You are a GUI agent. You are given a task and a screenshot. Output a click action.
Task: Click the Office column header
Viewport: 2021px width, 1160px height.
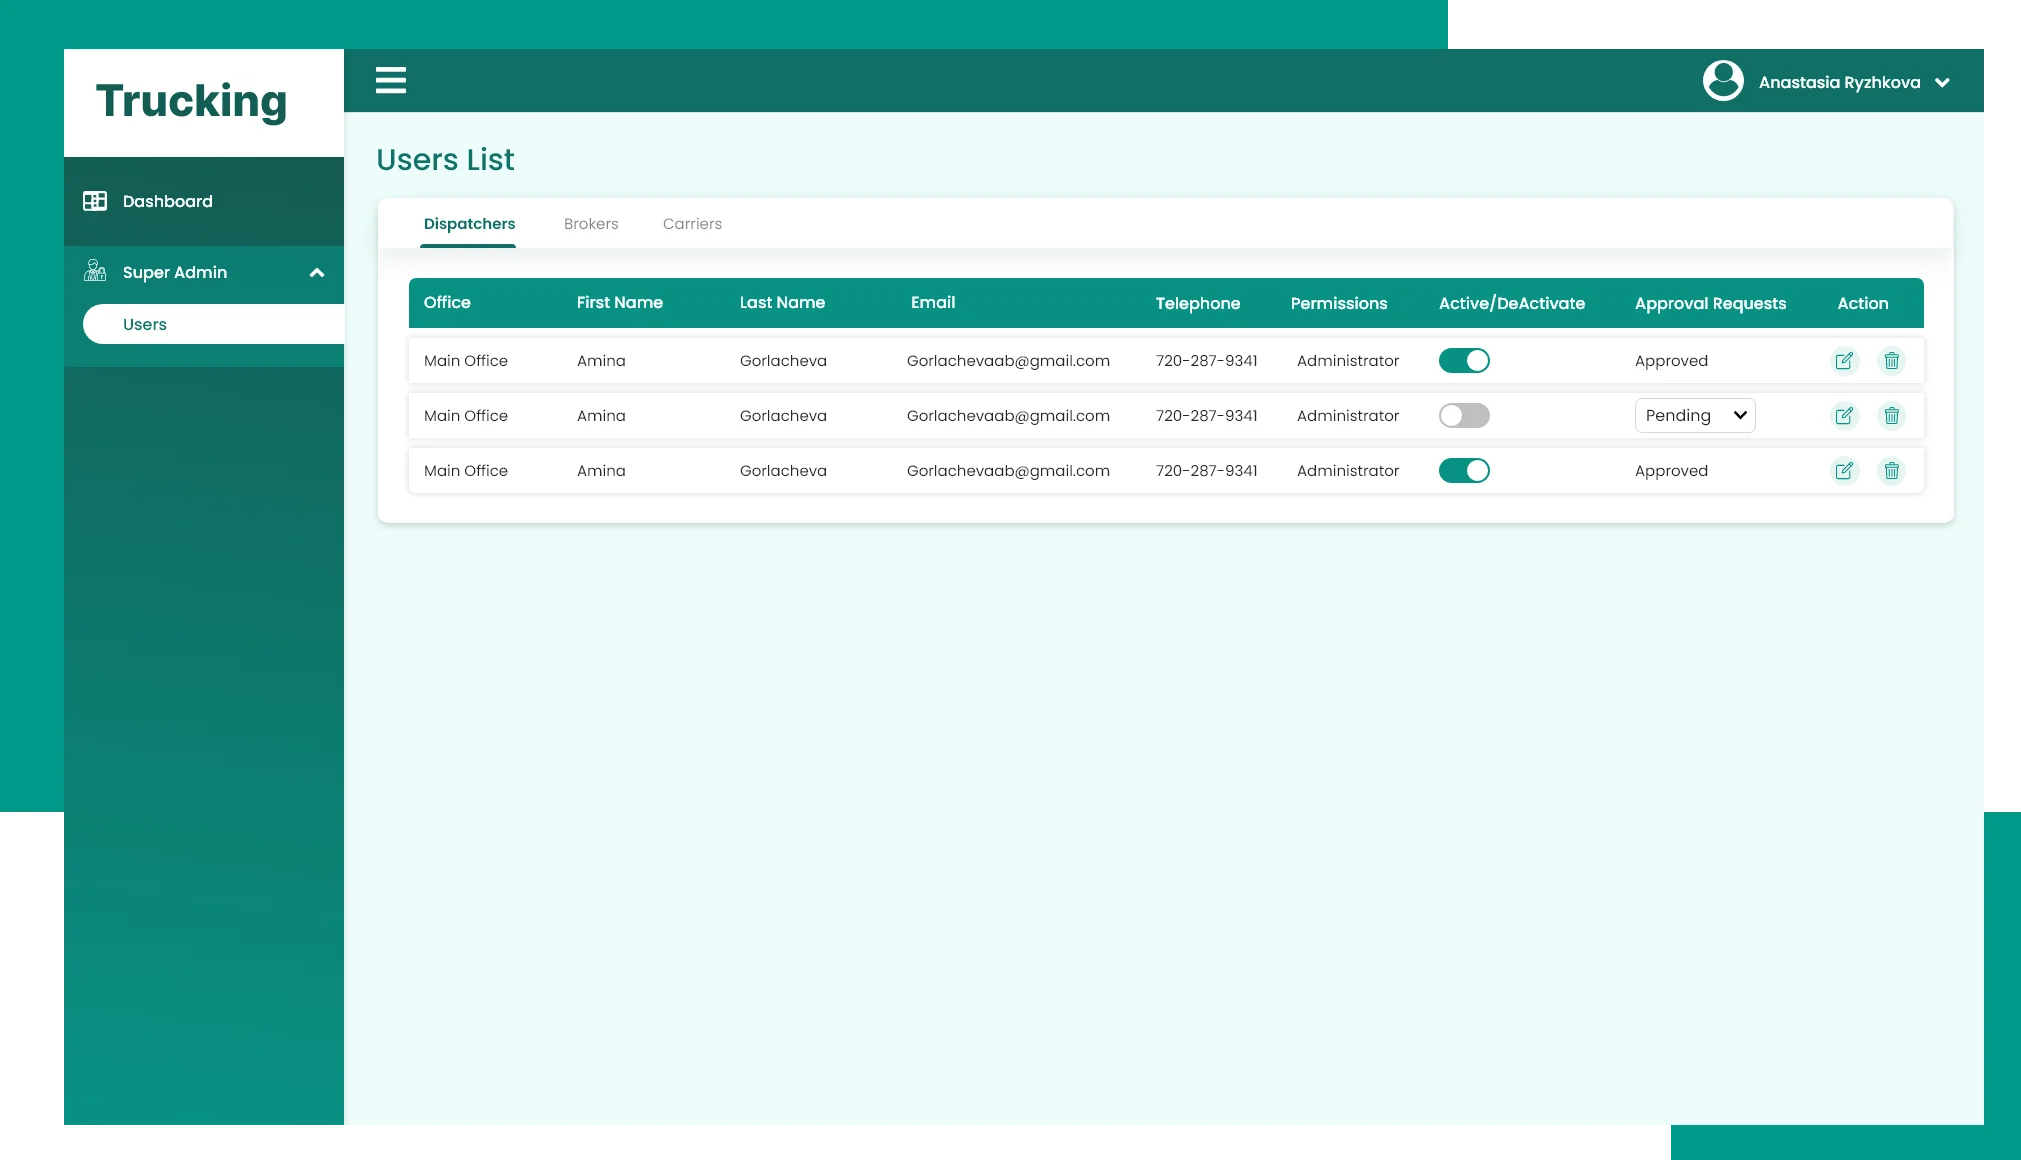pos(447,302)
